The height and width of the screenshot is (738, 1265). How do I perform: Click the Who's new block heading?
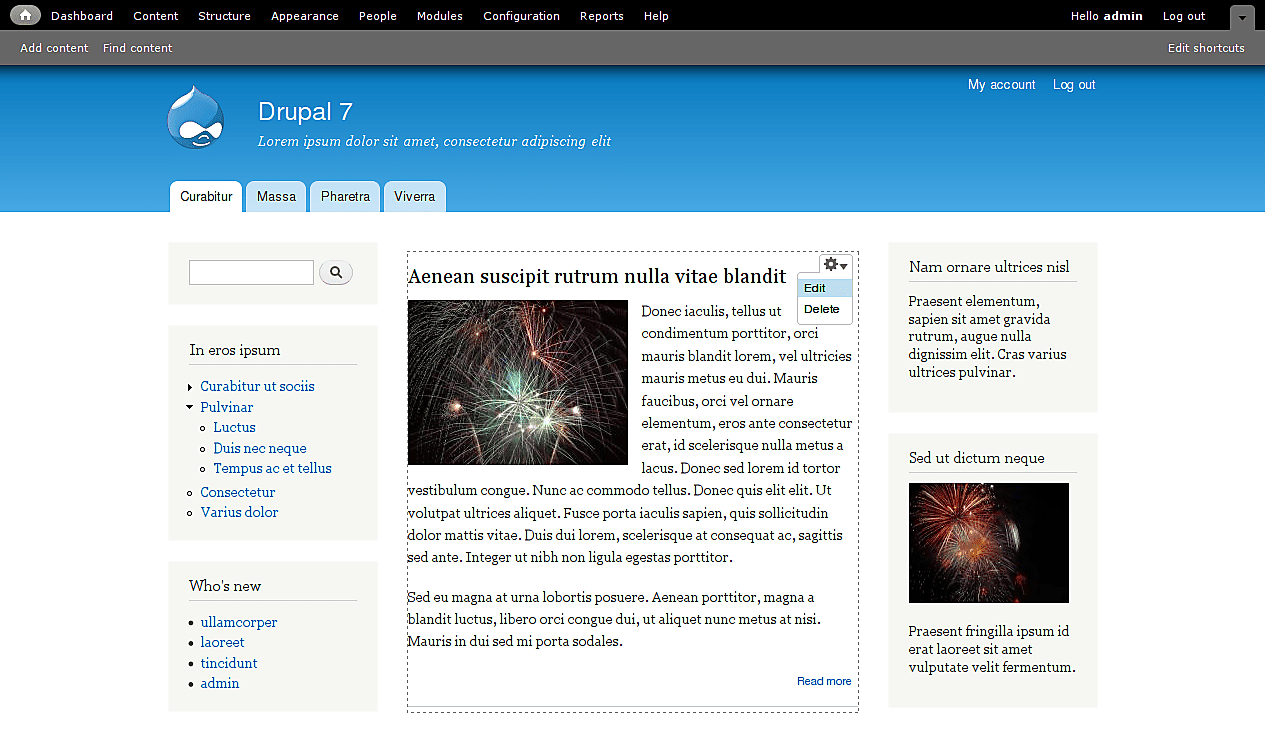pyautogui.click(x=225, y=586)
